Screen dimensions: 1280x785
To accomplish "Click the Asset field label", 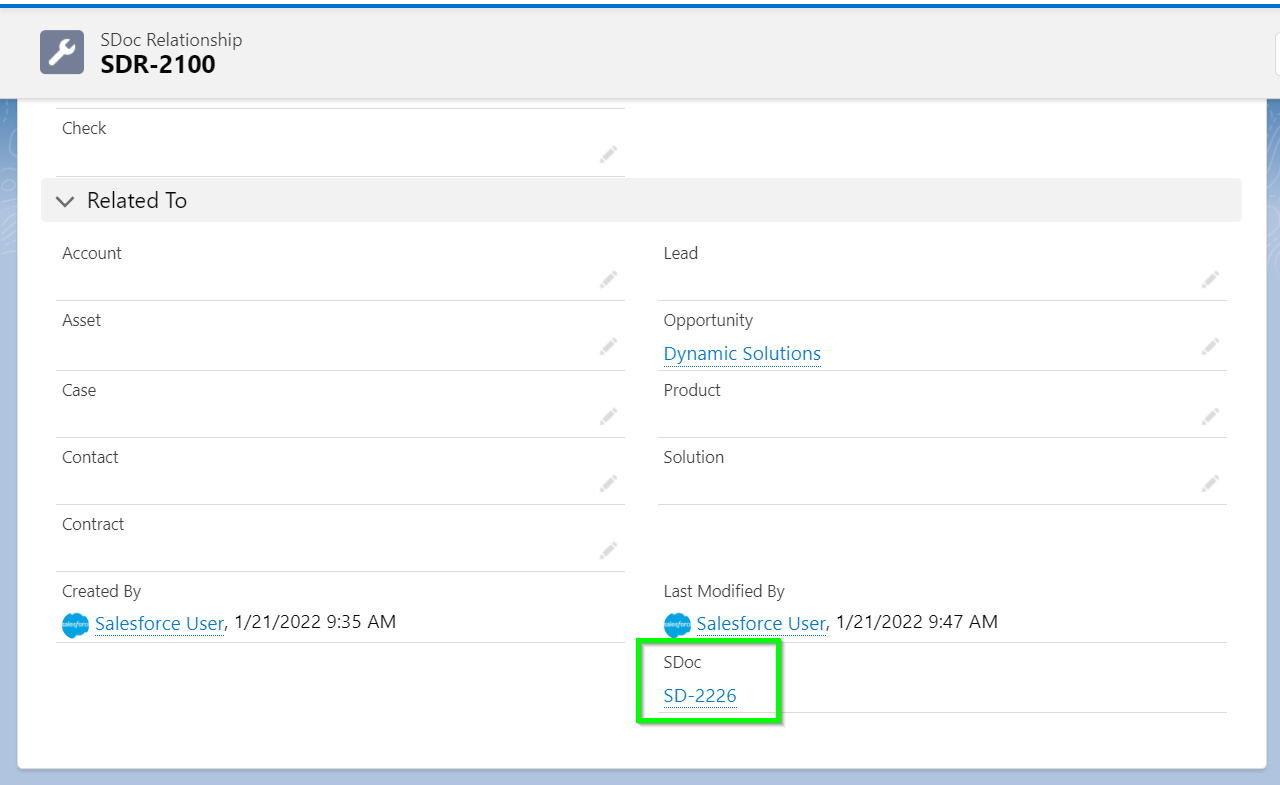I will click(82, 320).
